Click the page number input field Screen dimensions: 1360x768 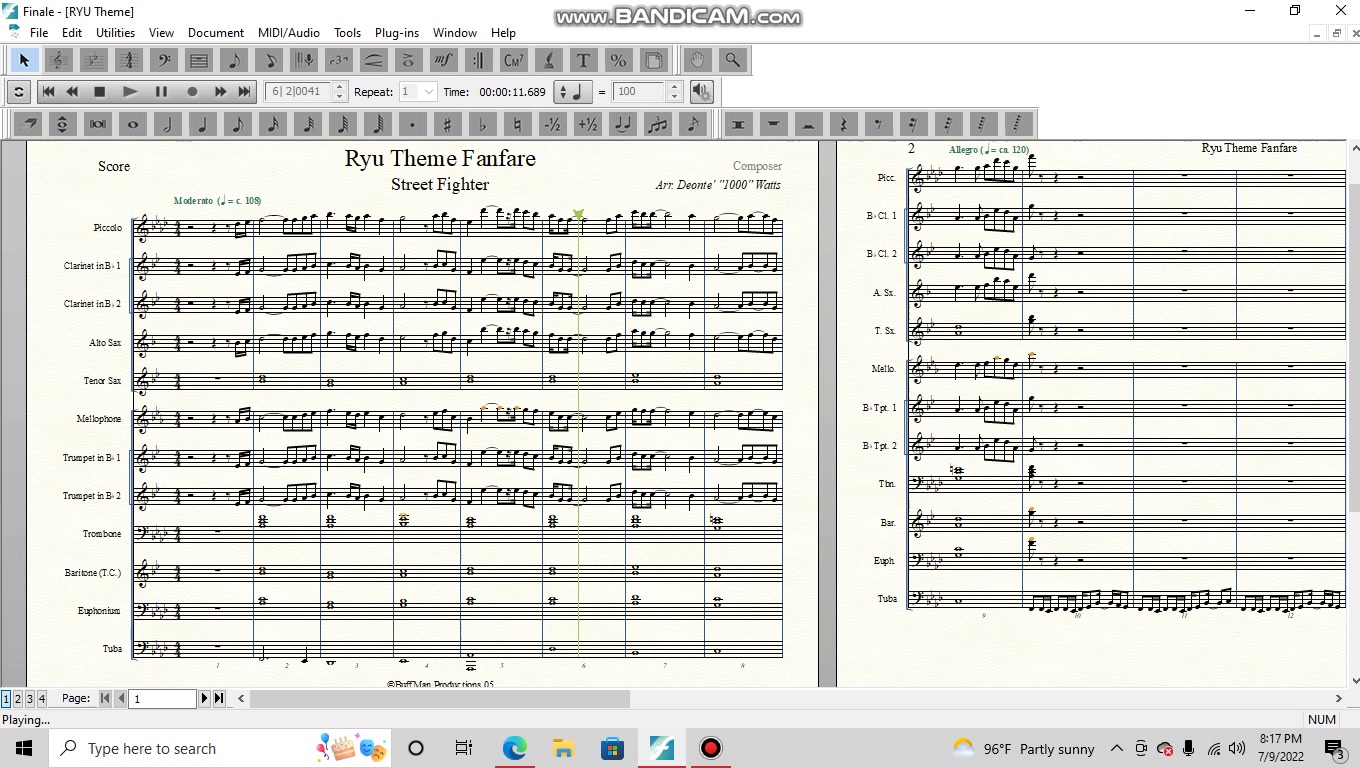point(164,699)
